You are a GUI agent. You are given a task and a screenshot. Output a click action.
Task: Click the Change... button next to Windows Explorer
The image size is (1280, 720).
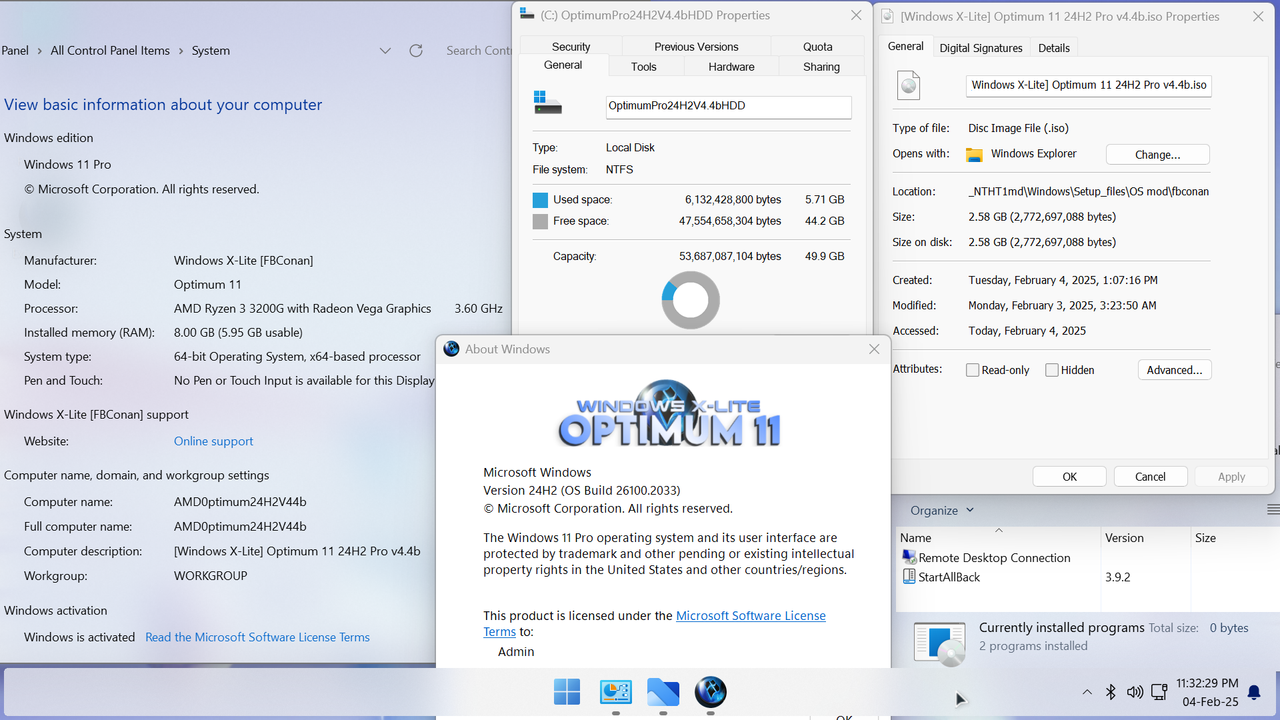pyautogui.click(x=1157, y=154)
